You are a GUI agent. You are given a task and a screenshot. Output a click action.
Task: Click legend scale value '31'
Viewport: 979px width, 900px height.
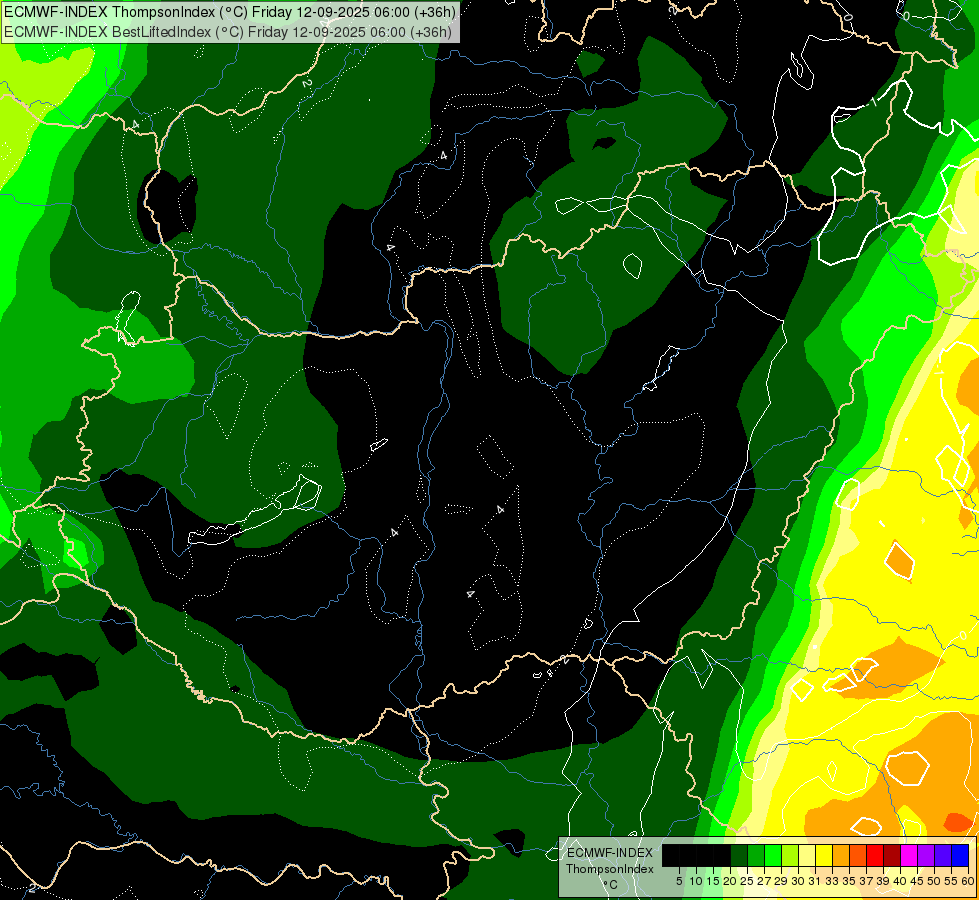[814, 881]
